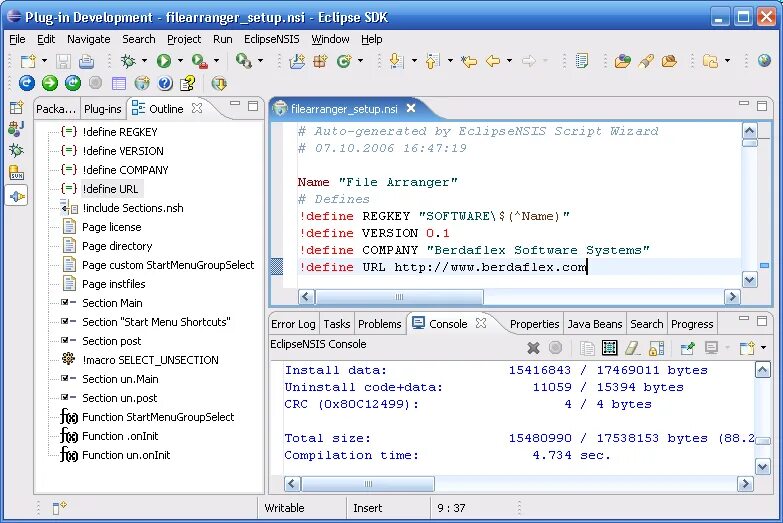
Task: Select 'Section Main' in Outline
Action: click(x=112, y=303)
